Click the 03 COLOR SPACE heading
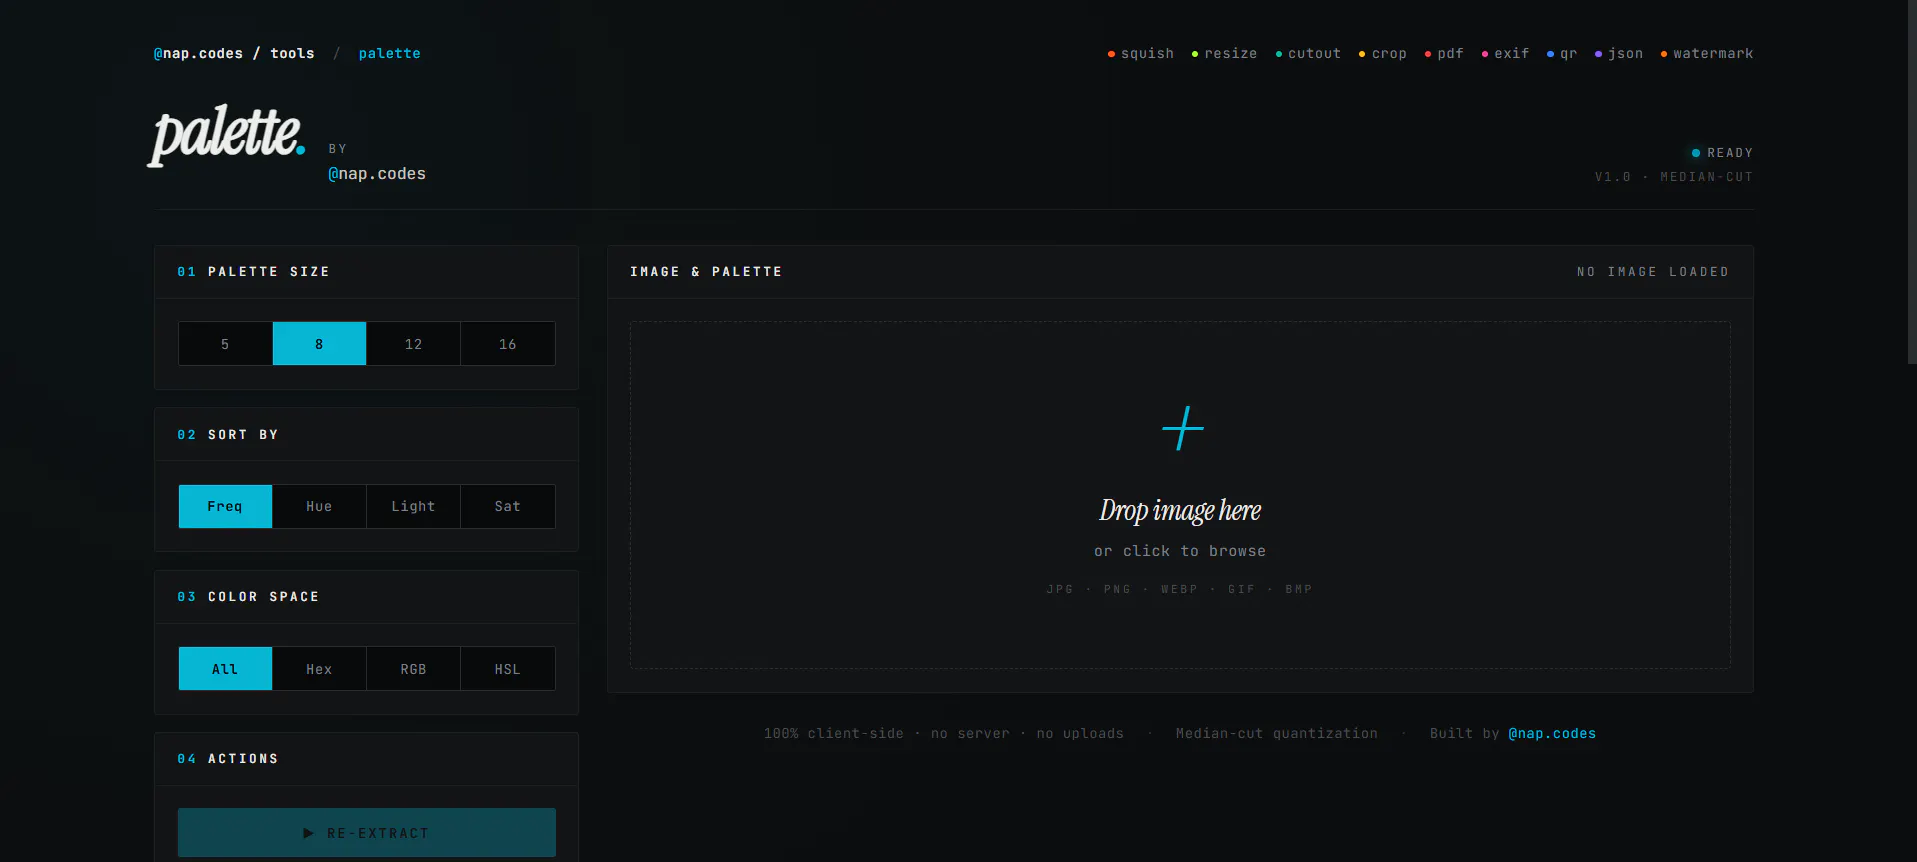1917x862 pixels. 248,597
